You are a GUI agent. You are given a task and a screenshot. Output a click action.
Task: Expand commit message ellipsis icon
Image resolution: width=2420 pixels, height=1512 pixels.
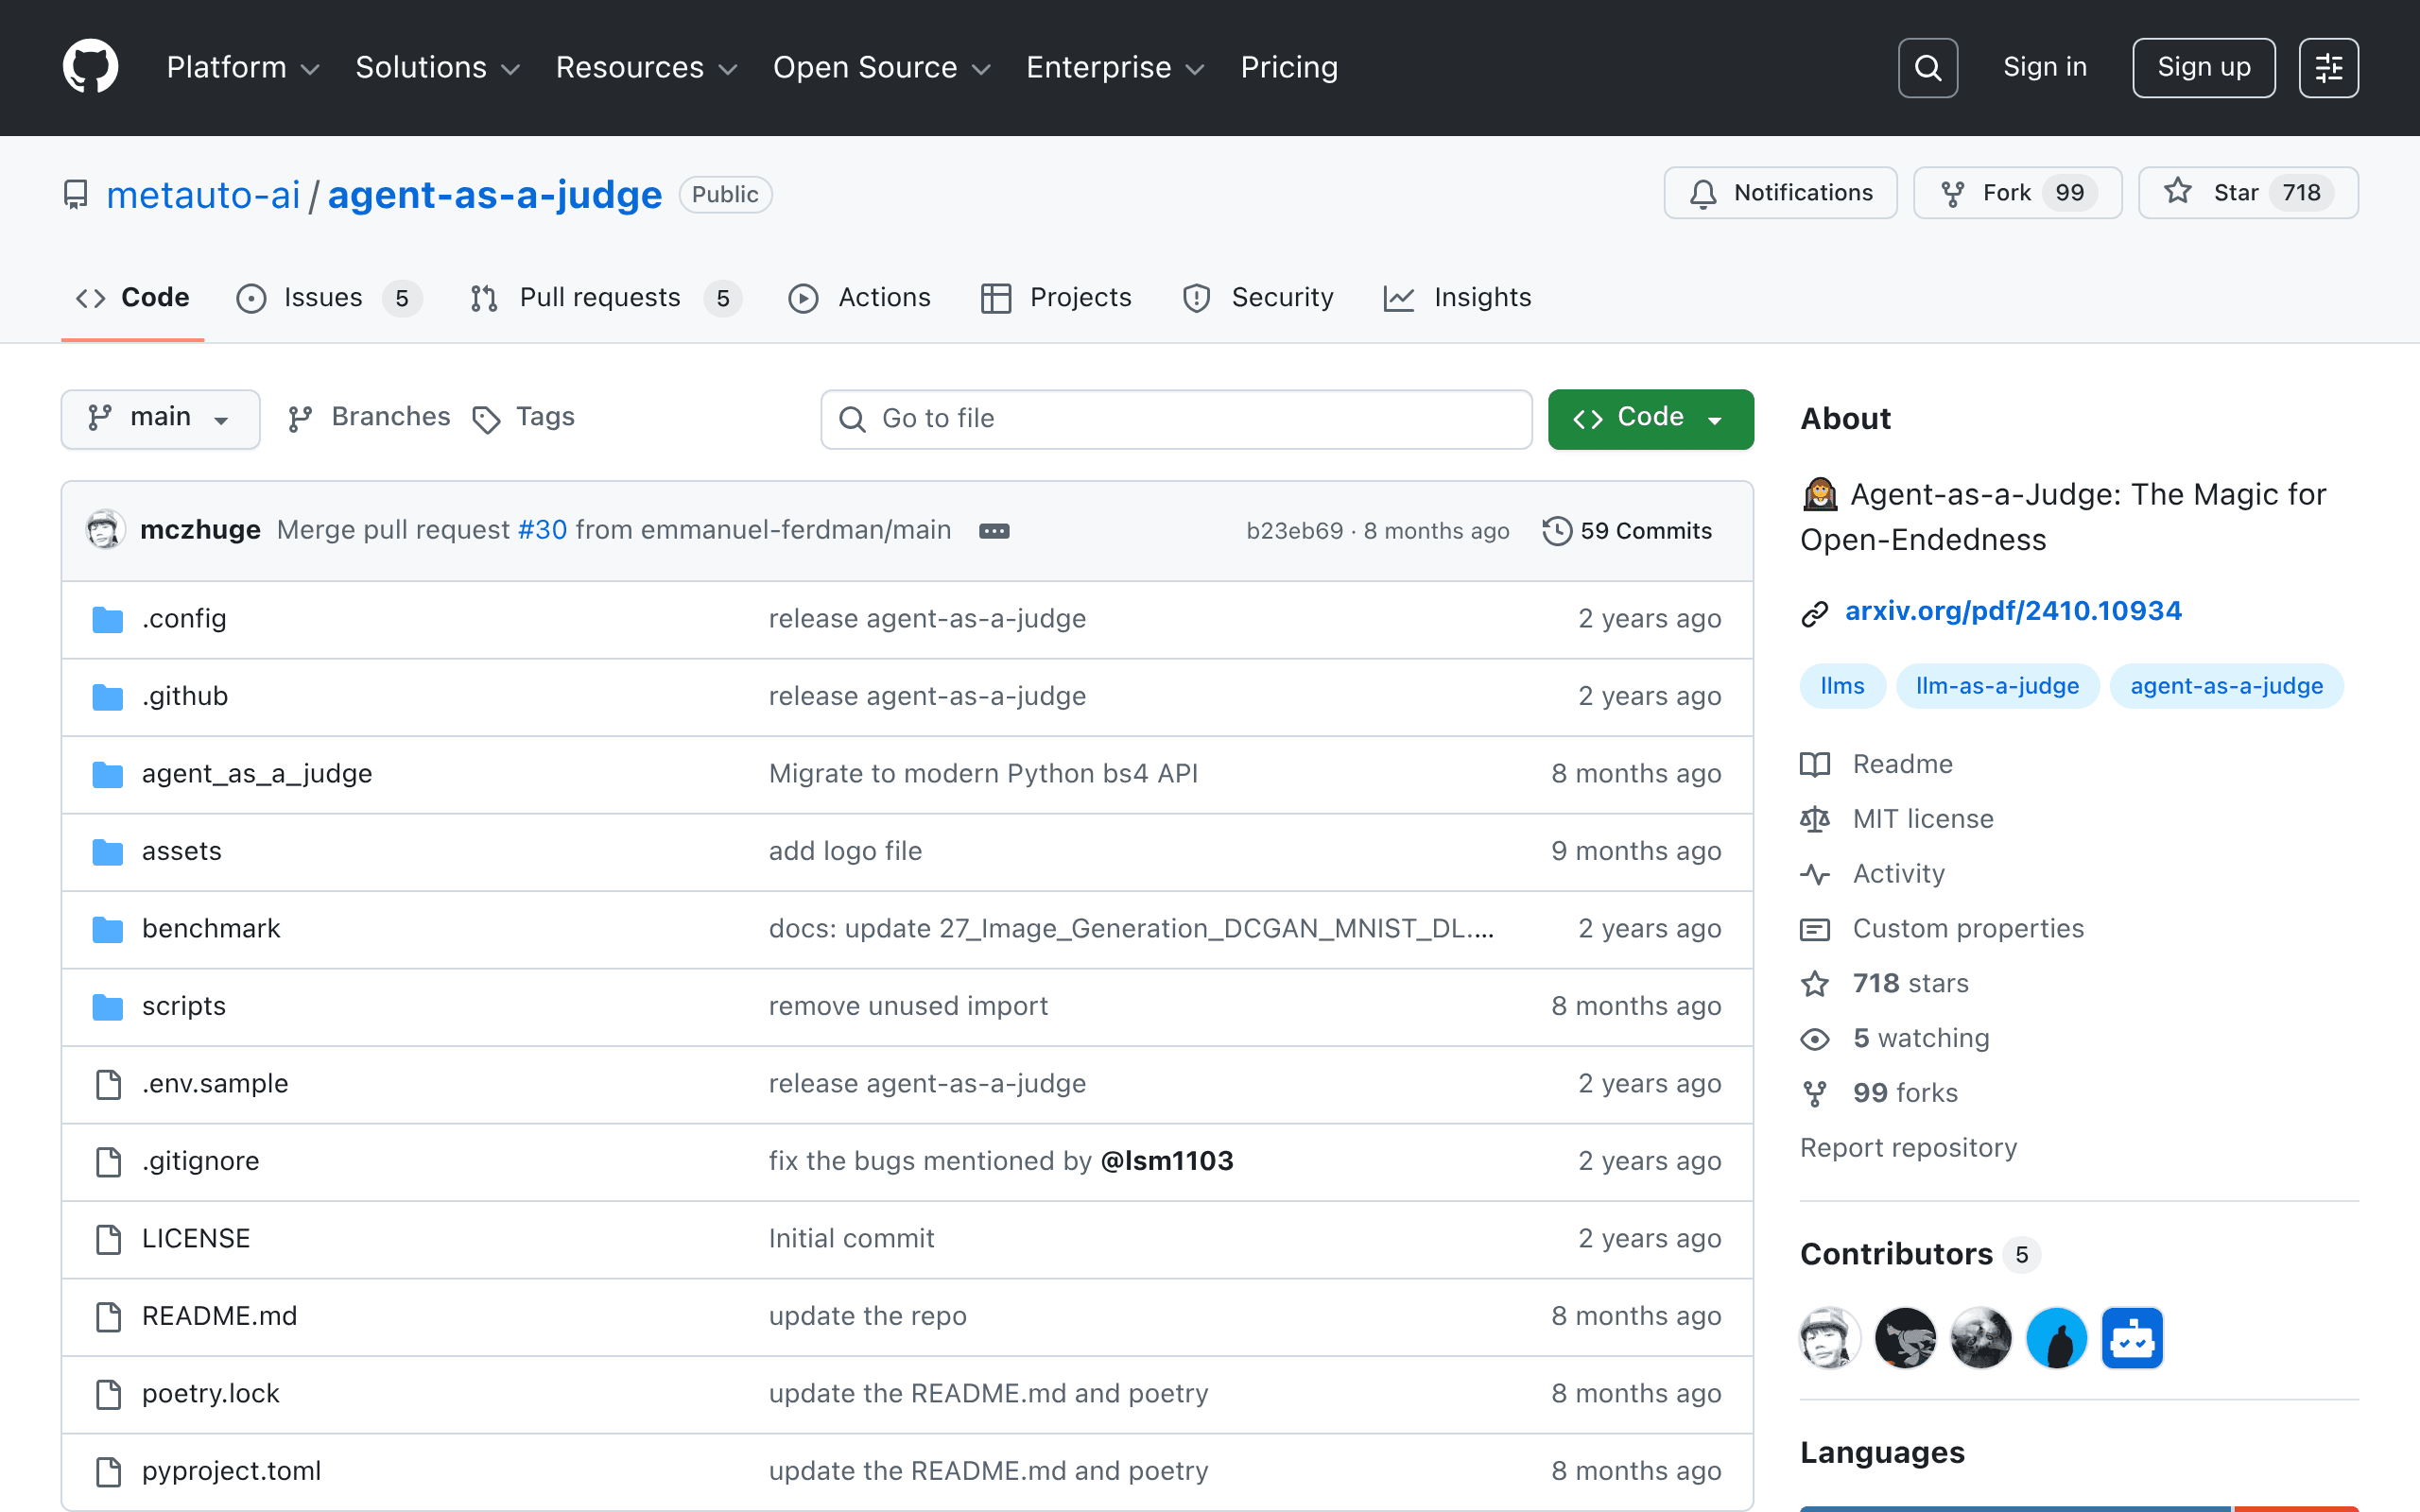click(x=993, y=531)
